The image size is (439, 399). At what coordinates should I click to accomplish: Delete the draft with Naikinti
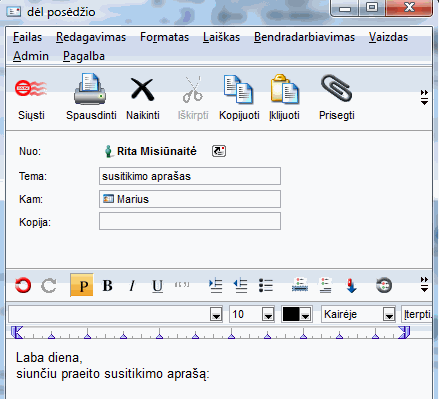pyautogui.click(x=143, y=97)
